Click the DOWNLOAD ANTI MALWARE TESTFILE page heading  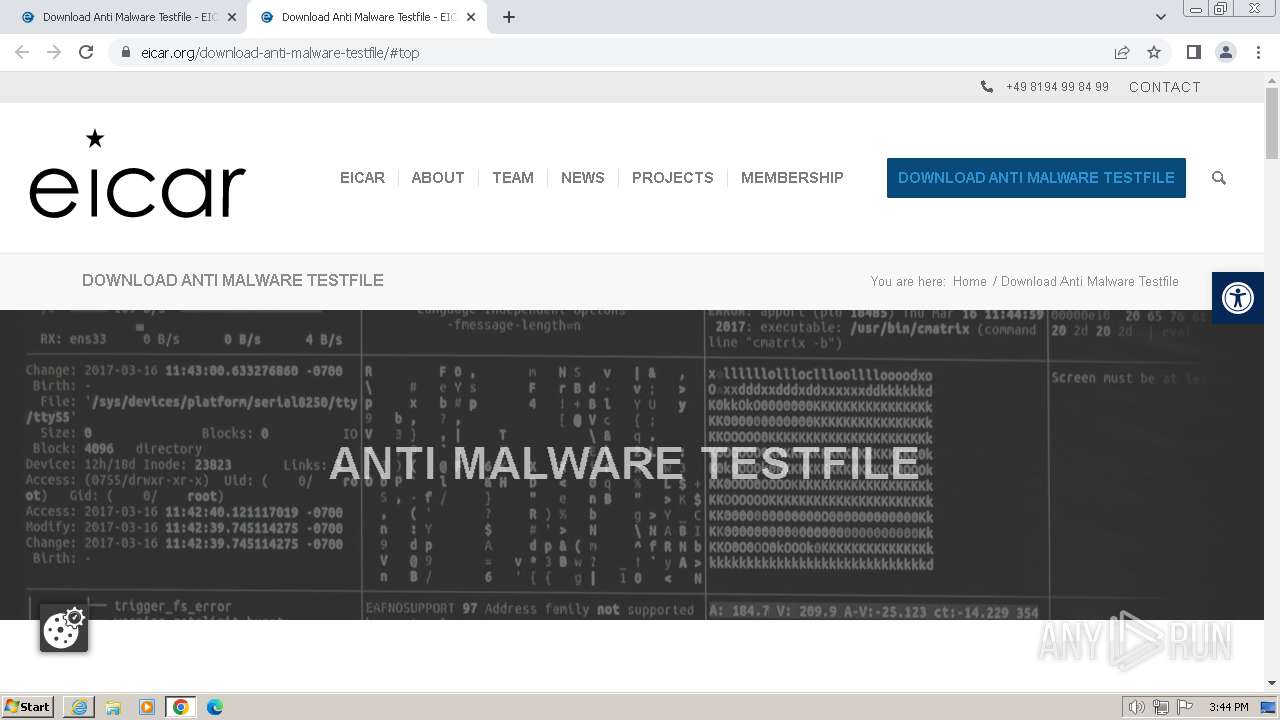(x=233, y=281)
